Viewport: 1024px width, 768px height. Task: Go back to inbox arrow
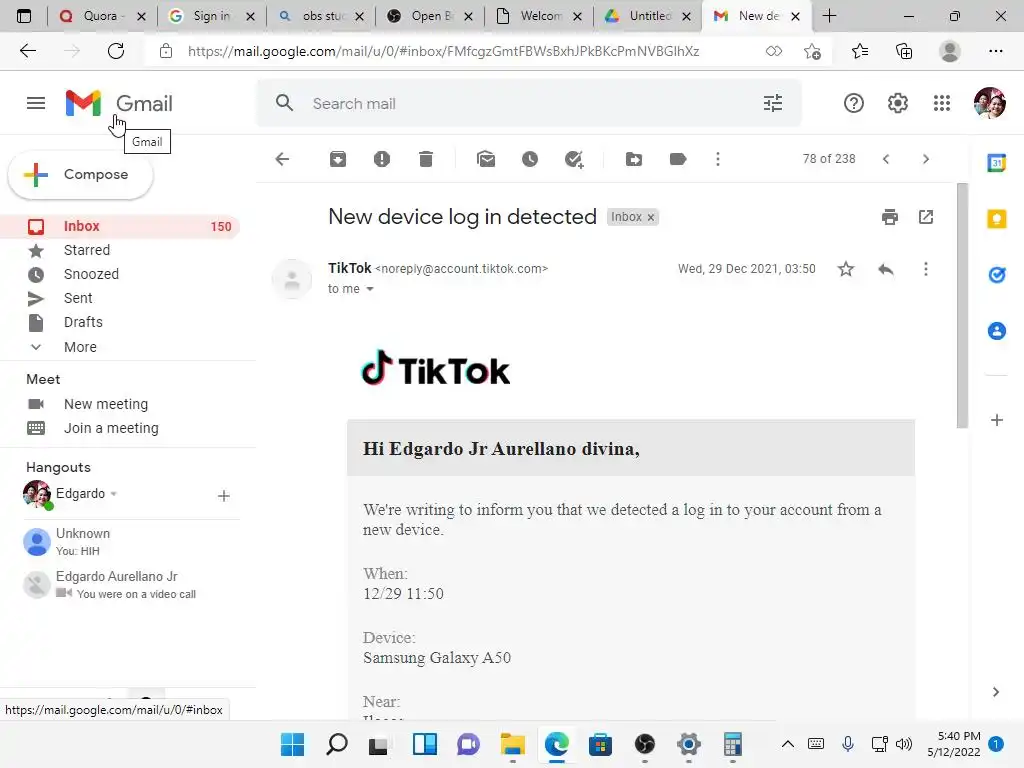[x=282, y=159]
